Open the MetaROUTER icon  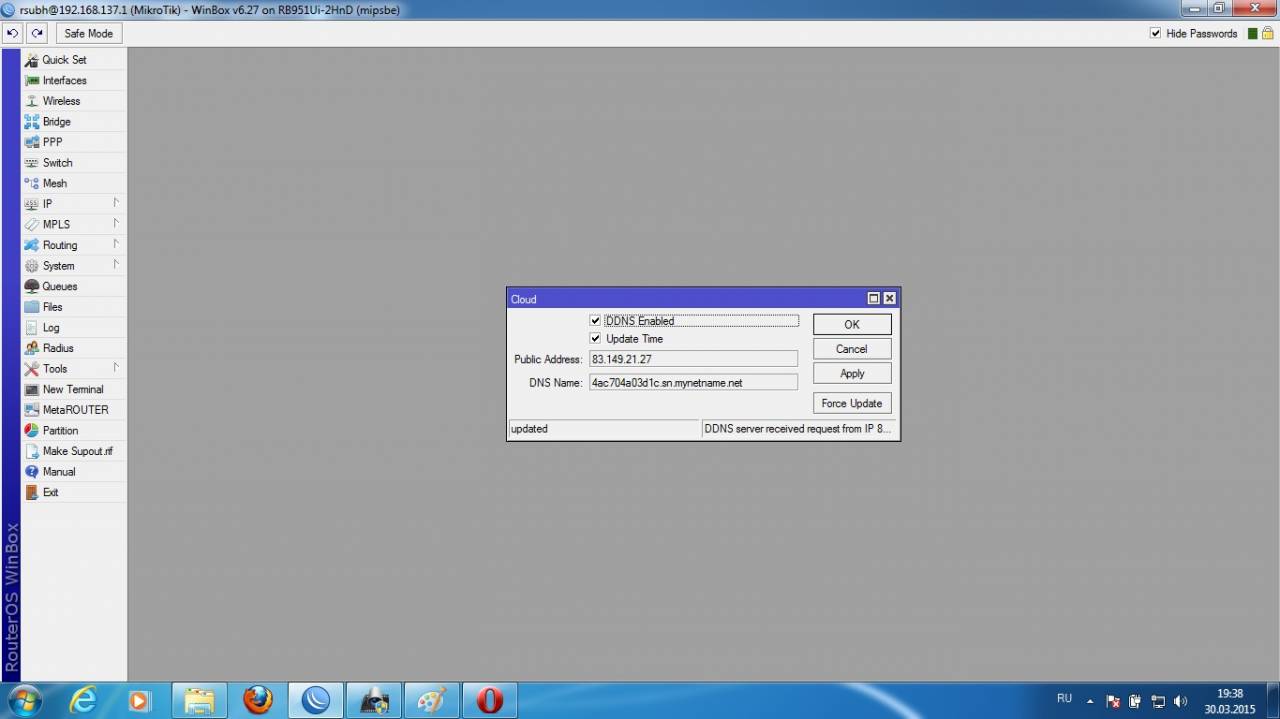(x=31, y=410)
